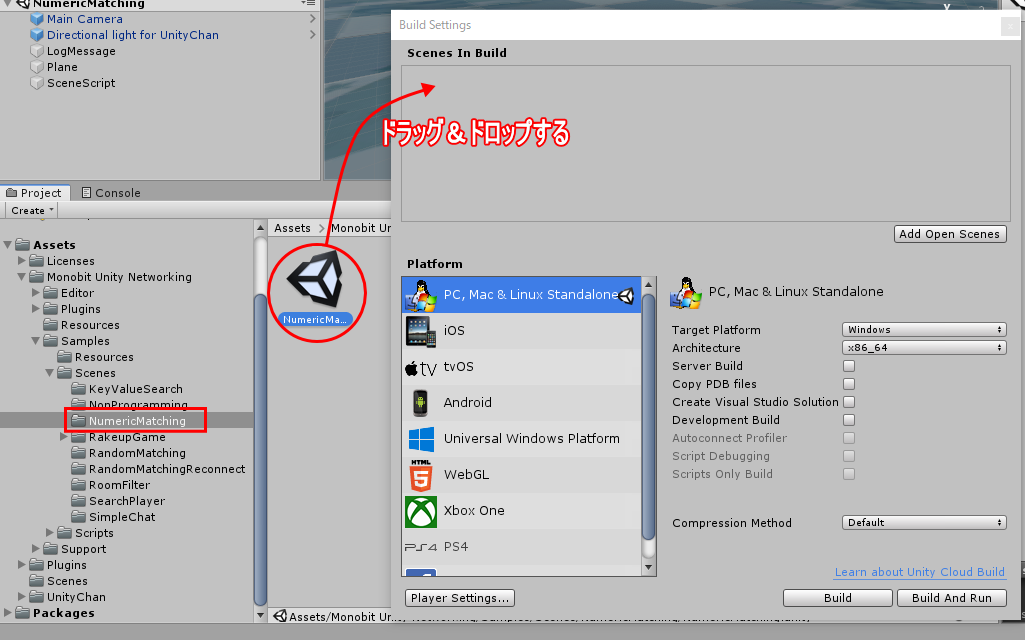Click the Packages folder icon
The image size is (1025, 640).
(x=23, y=613)
